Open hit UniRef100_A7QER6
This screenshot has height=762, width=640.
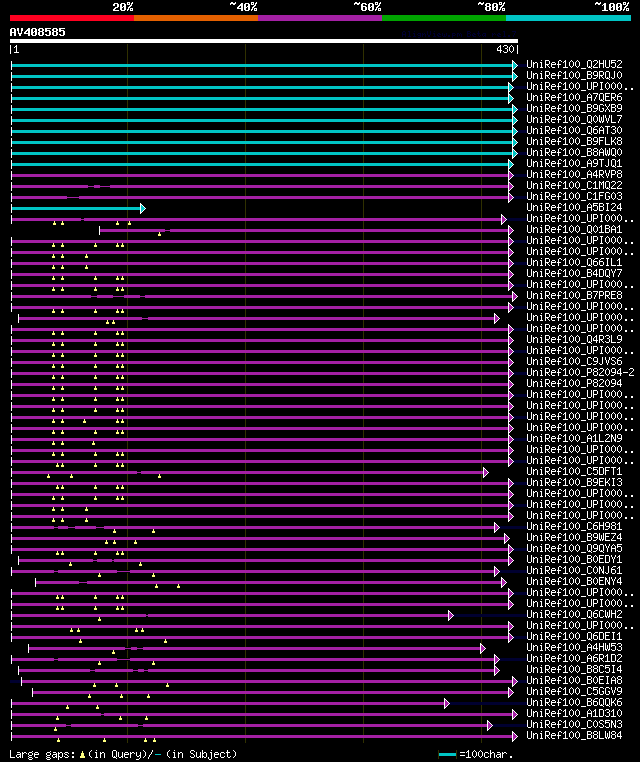(x=574, y=98)
